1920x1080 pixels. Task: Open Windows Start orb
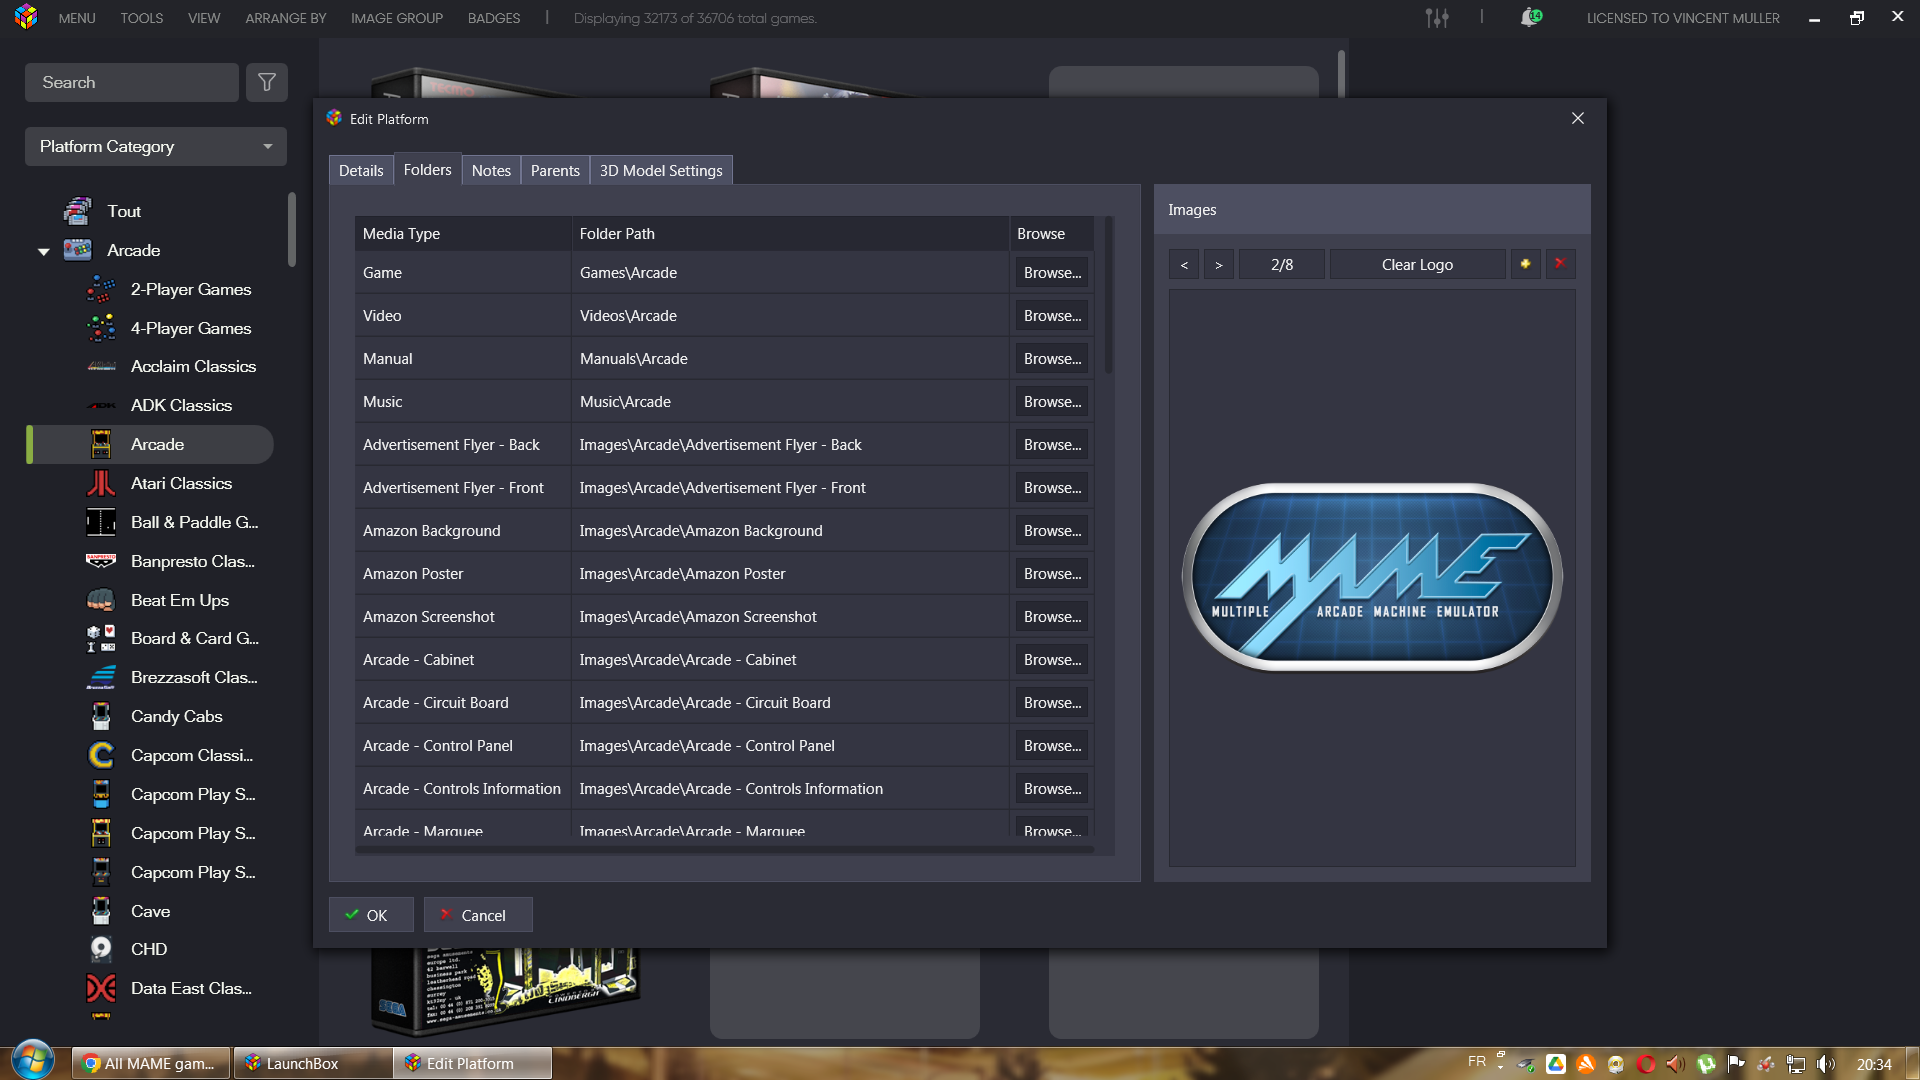pos(32,1061)
